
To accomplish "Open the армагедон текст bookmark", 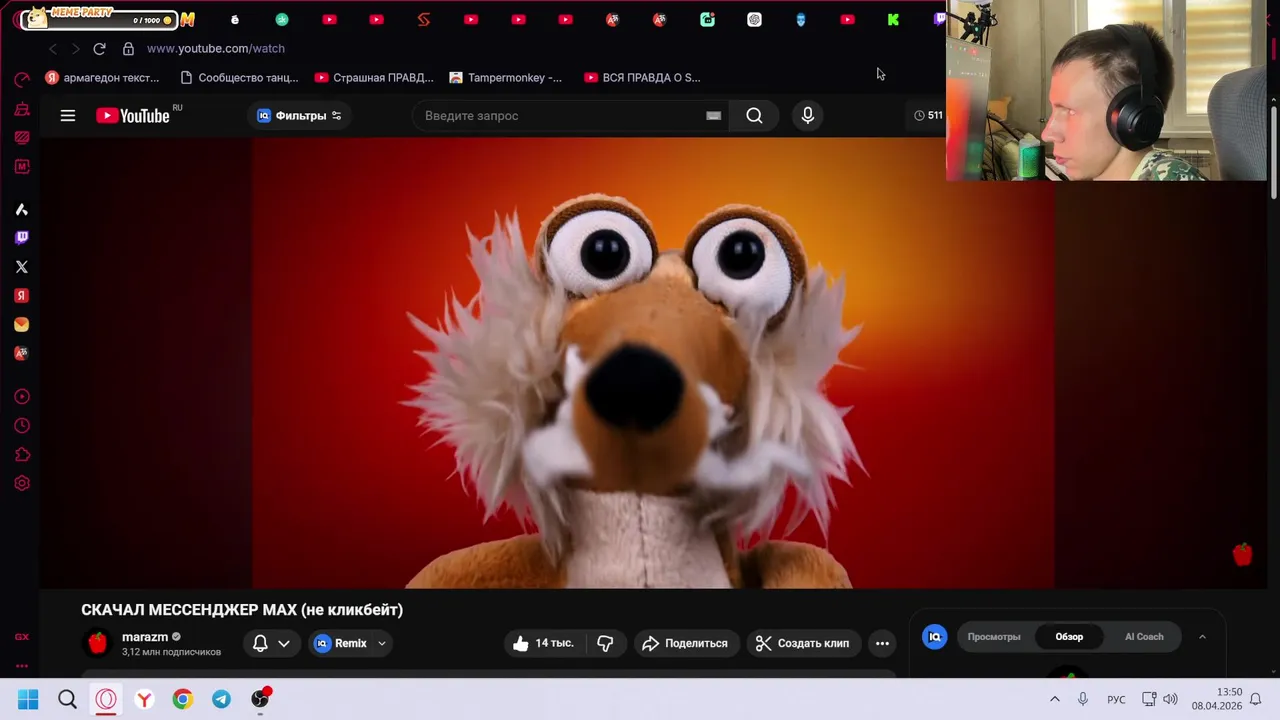I will click(102, 77).
